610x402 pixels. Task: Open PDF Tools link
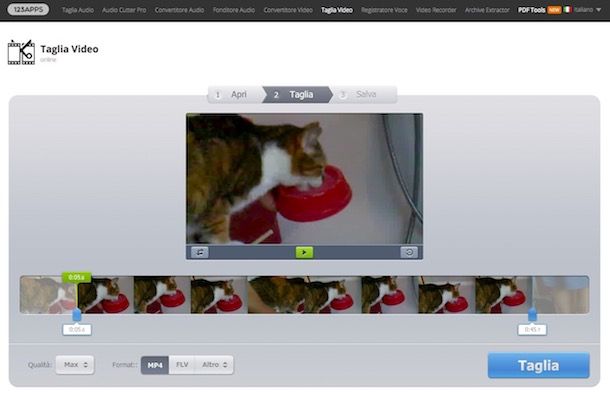click(531, 10)
